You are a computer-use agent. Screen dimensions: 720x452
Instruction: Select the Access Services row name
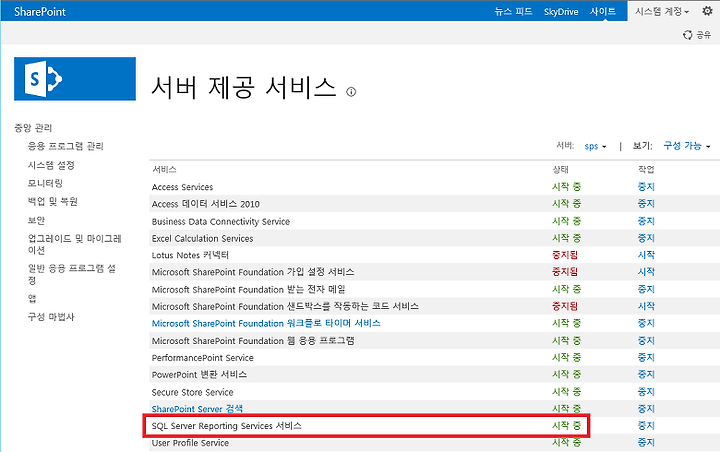182,187
